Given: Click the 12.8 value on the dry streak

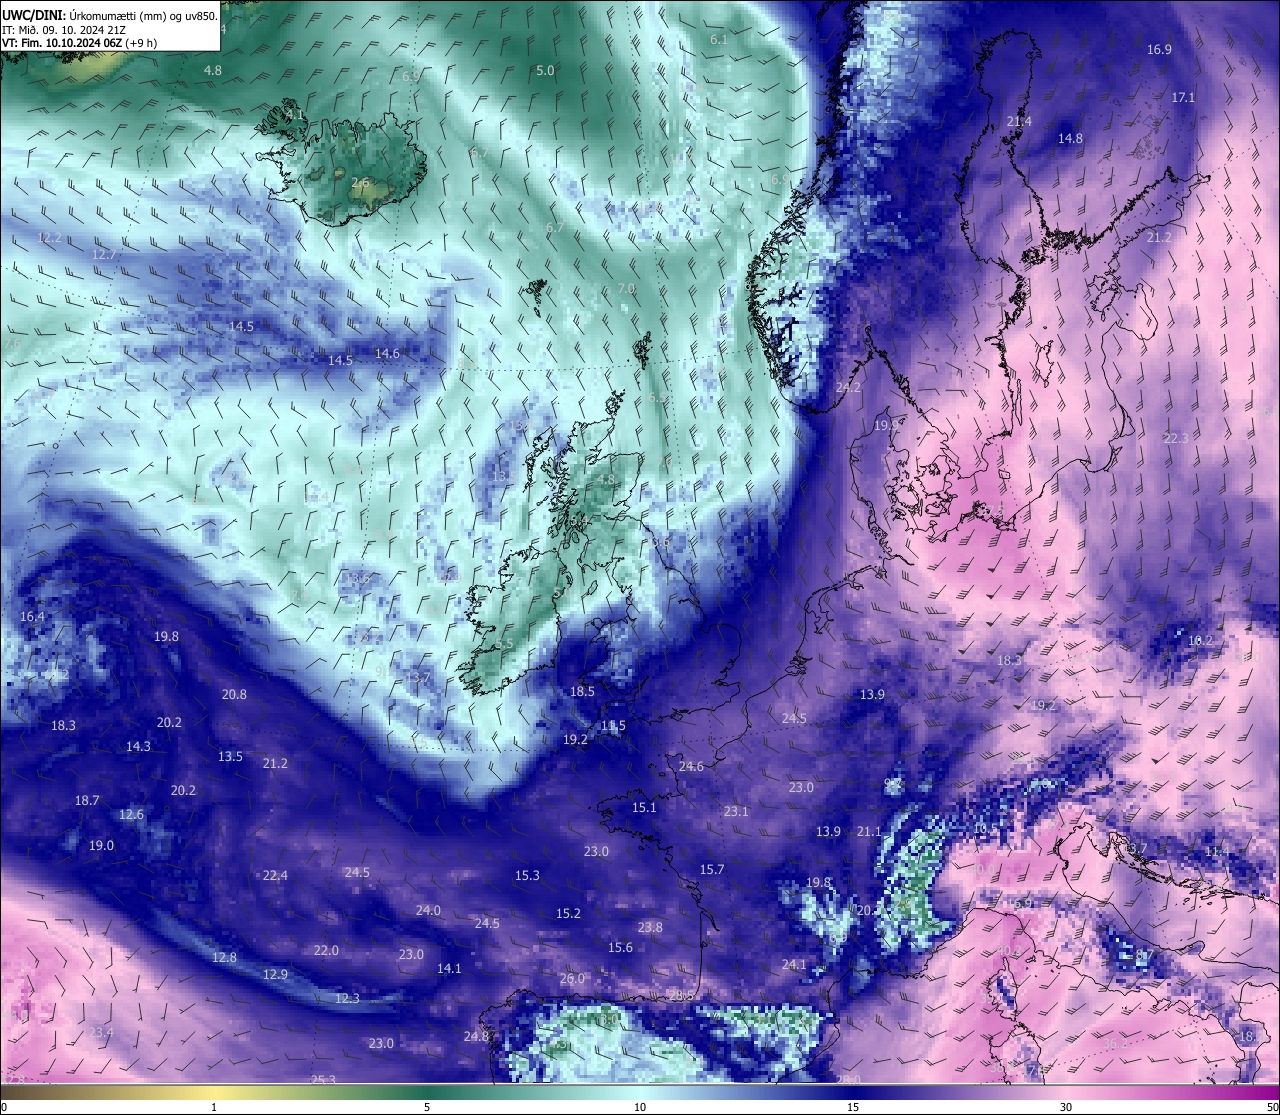Looking at the screenshot, I should point(224,957).
